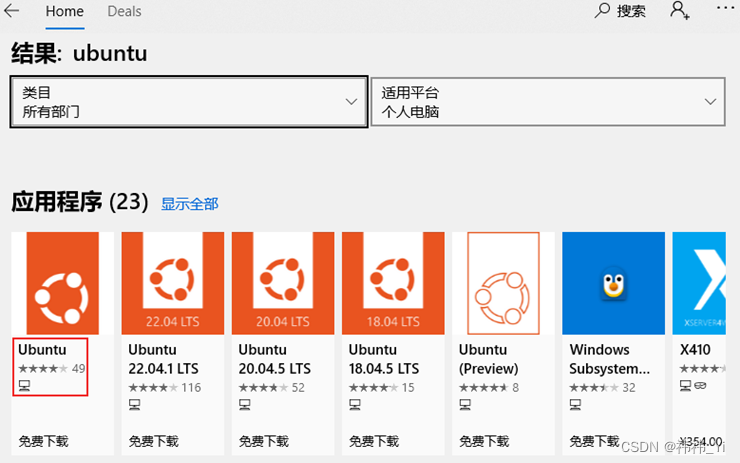This screenshot has height=463, width=740.
Task: Click 免费下载 under Ubuntu 22.04.1 LTS
Action: (x=153, y=441)
